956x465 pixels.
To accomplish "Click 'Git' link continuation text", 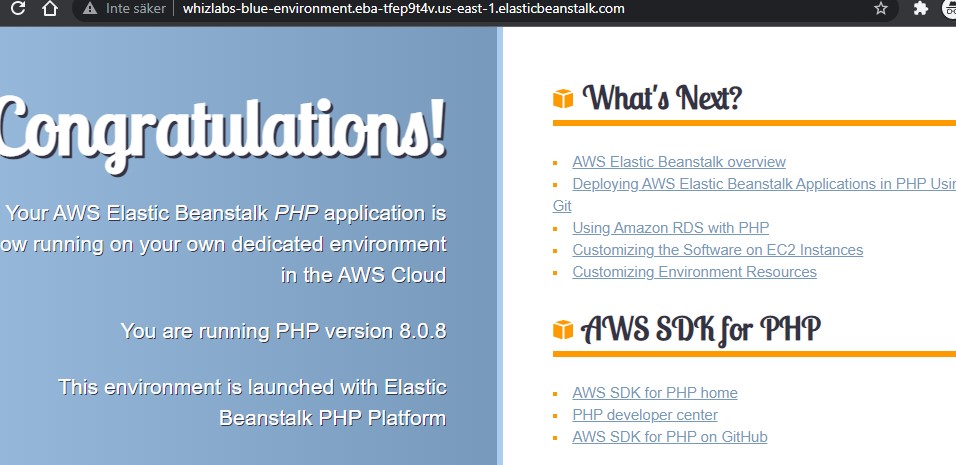I will click(x=562, y=206).
